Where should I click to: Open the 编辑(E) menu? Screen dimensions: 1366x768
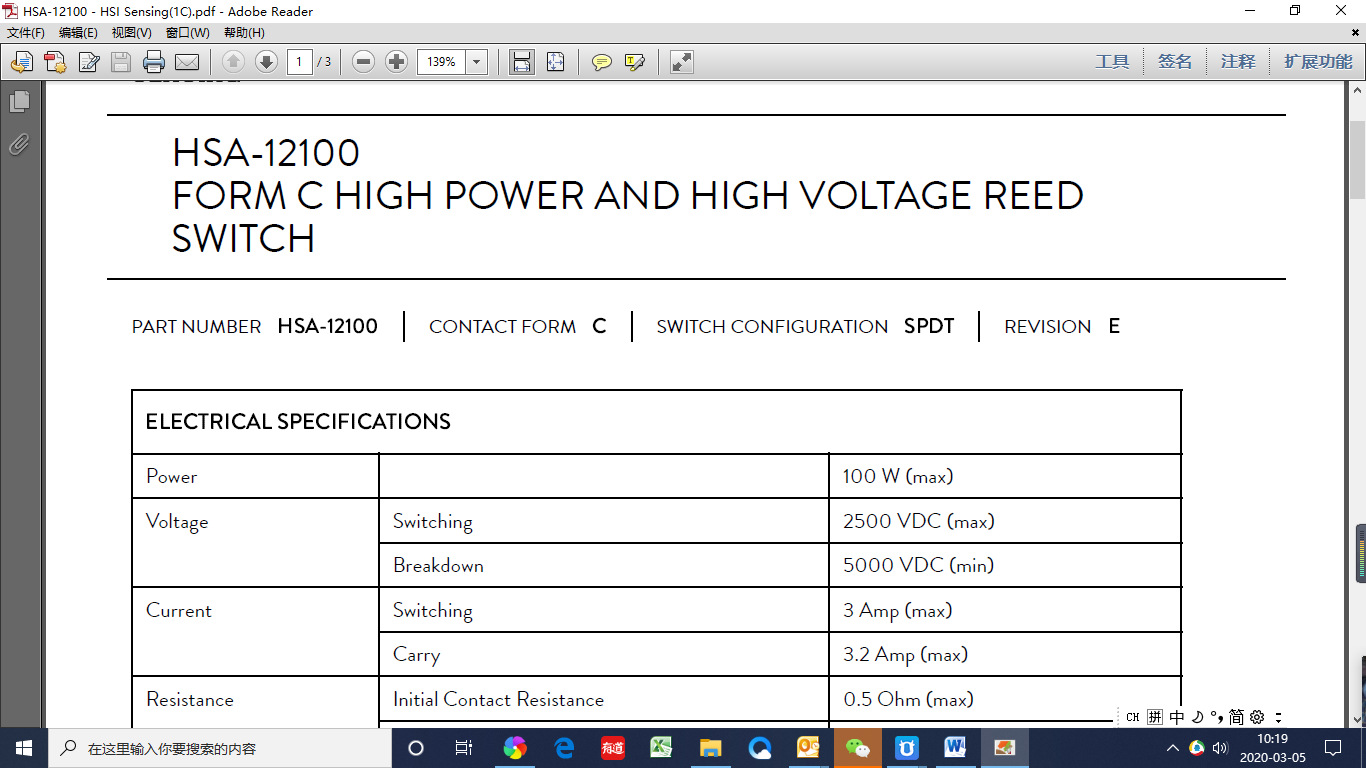pos(78,33)
